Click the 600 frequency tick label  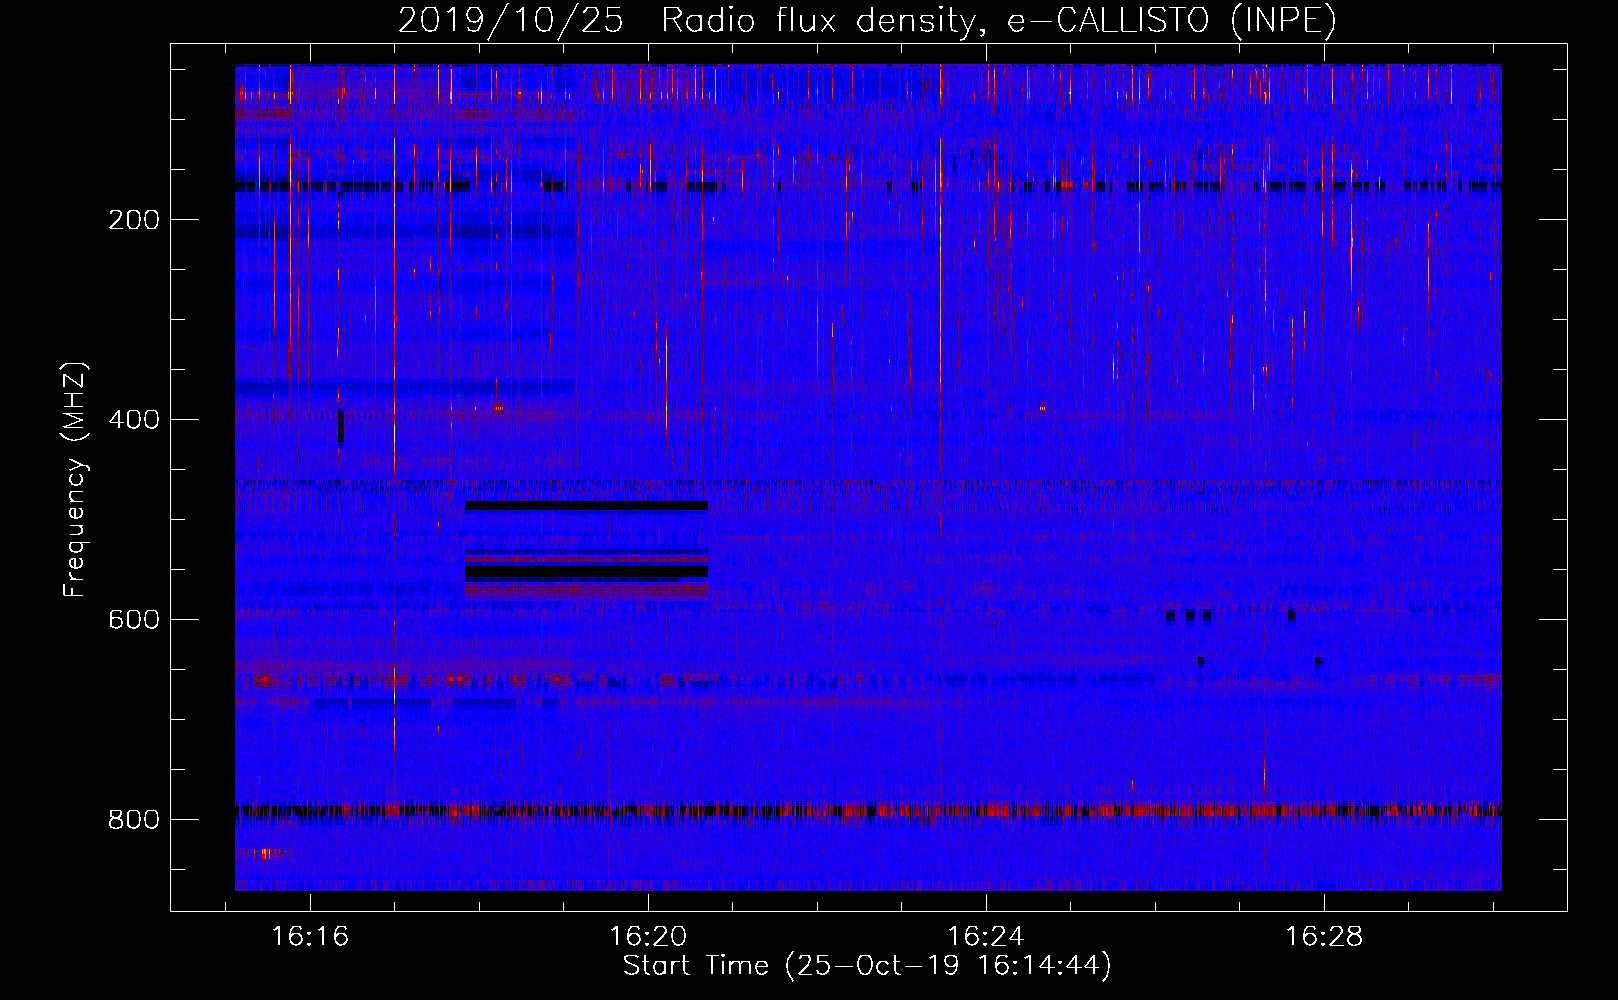(x=134, y=620)
